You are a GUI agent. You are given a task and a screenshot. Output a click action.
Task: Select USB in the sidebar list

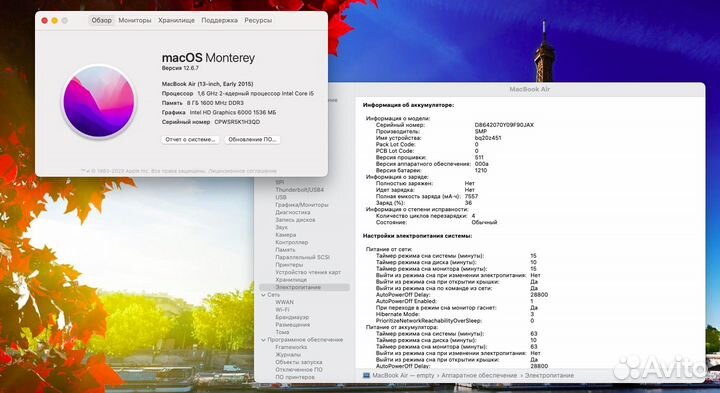click(281, 197)
